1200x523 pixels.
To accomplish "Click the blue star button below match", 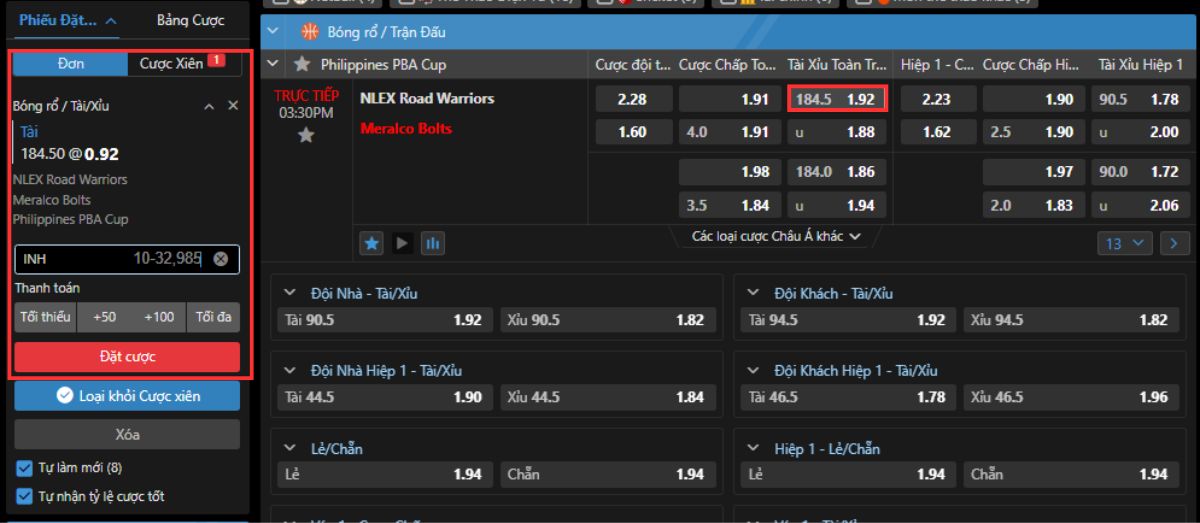I will [x=373, y=242].
